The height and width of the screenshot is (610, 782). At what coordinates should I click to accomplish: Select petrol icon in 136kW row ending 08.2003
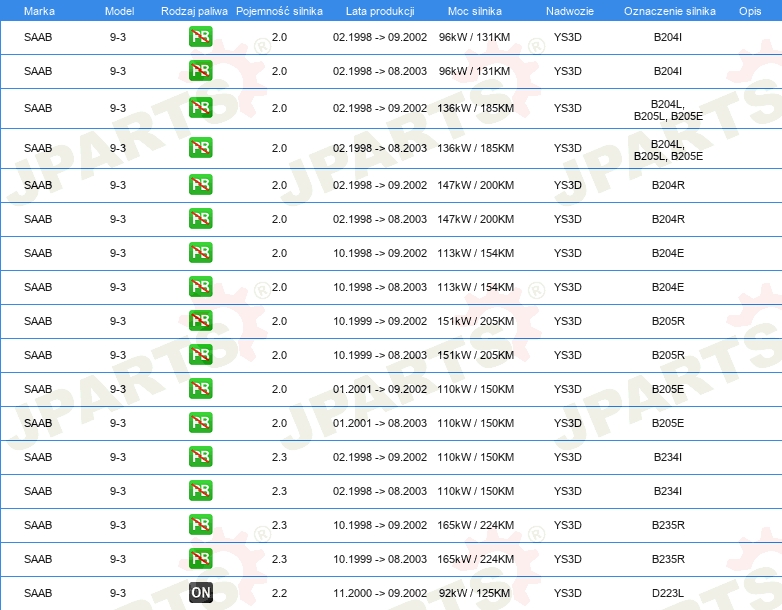200,148
